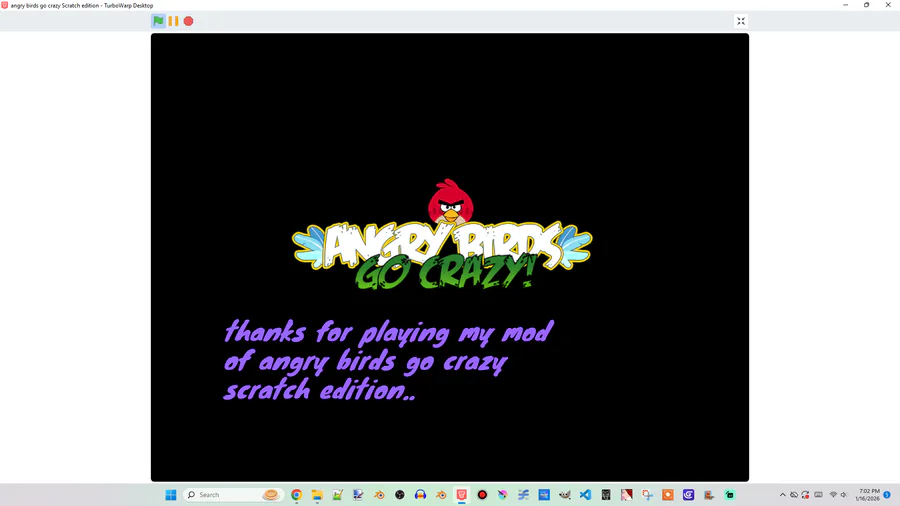The height and width of the screenshot is (506, 900).
Task: Minimize the TurboWarp Desktop window
Action: (845, 5)
